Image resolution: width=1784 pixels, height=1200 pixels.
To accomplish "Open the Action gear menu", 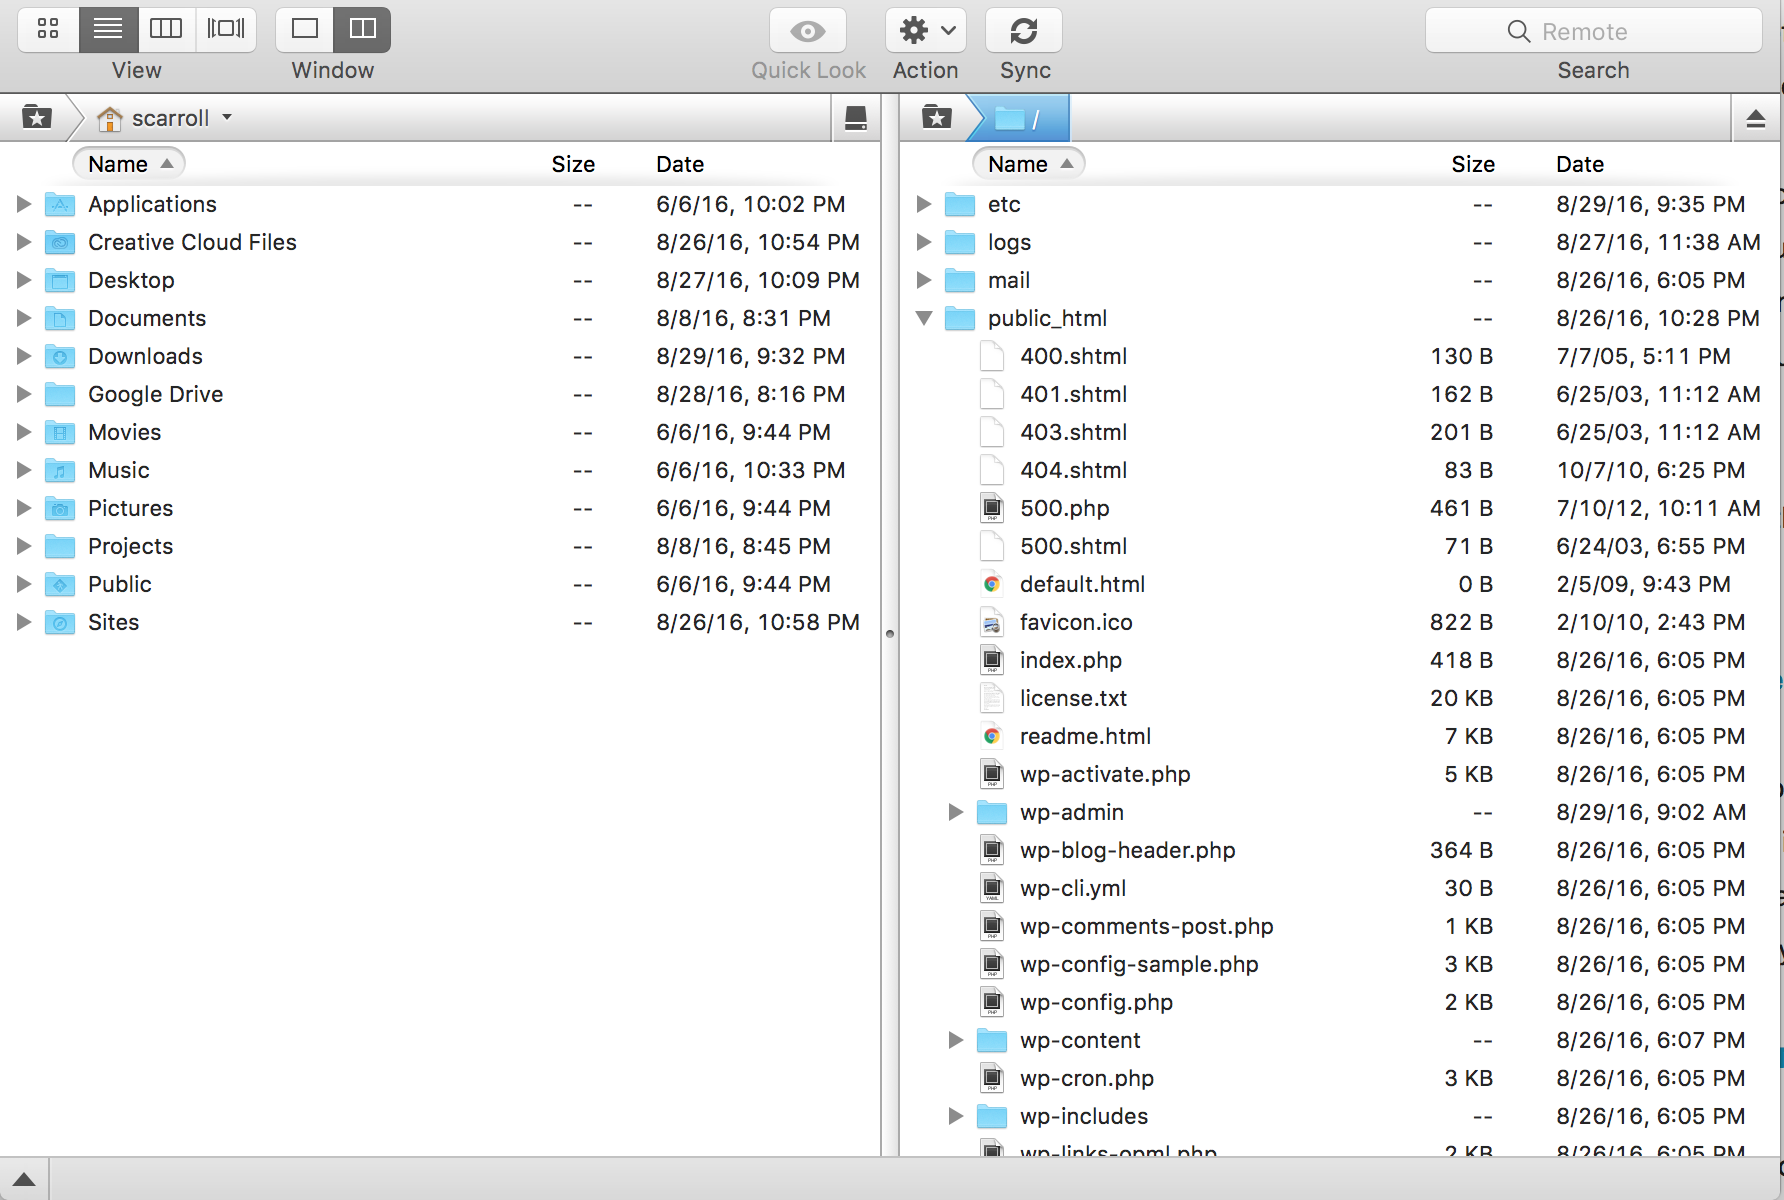I will click(926, 31).
